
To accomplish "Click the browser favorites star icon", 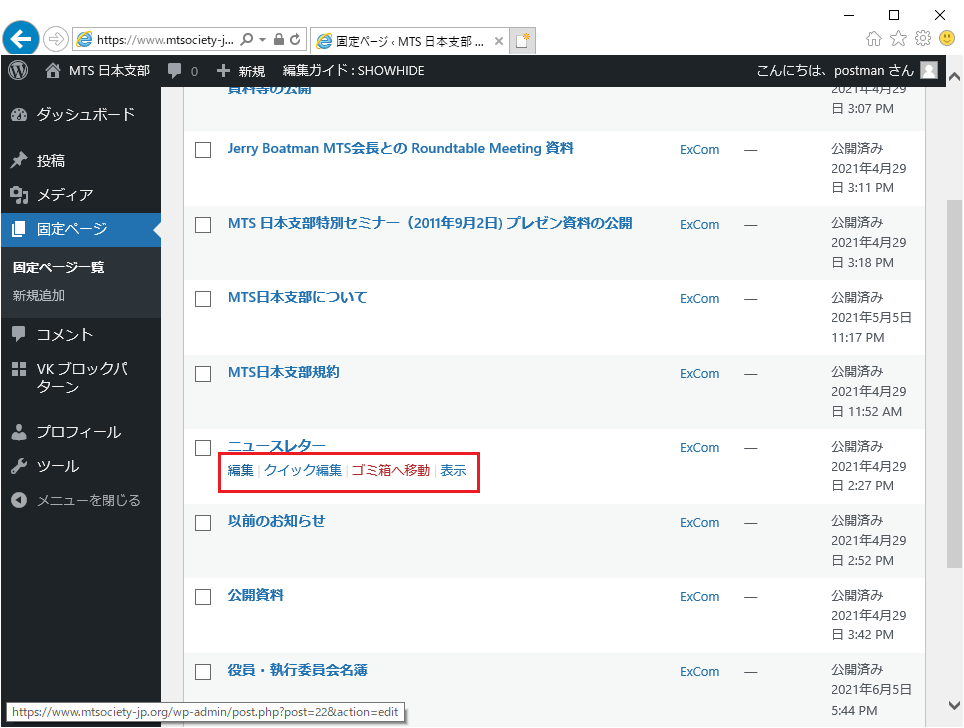I will (898, 39).
